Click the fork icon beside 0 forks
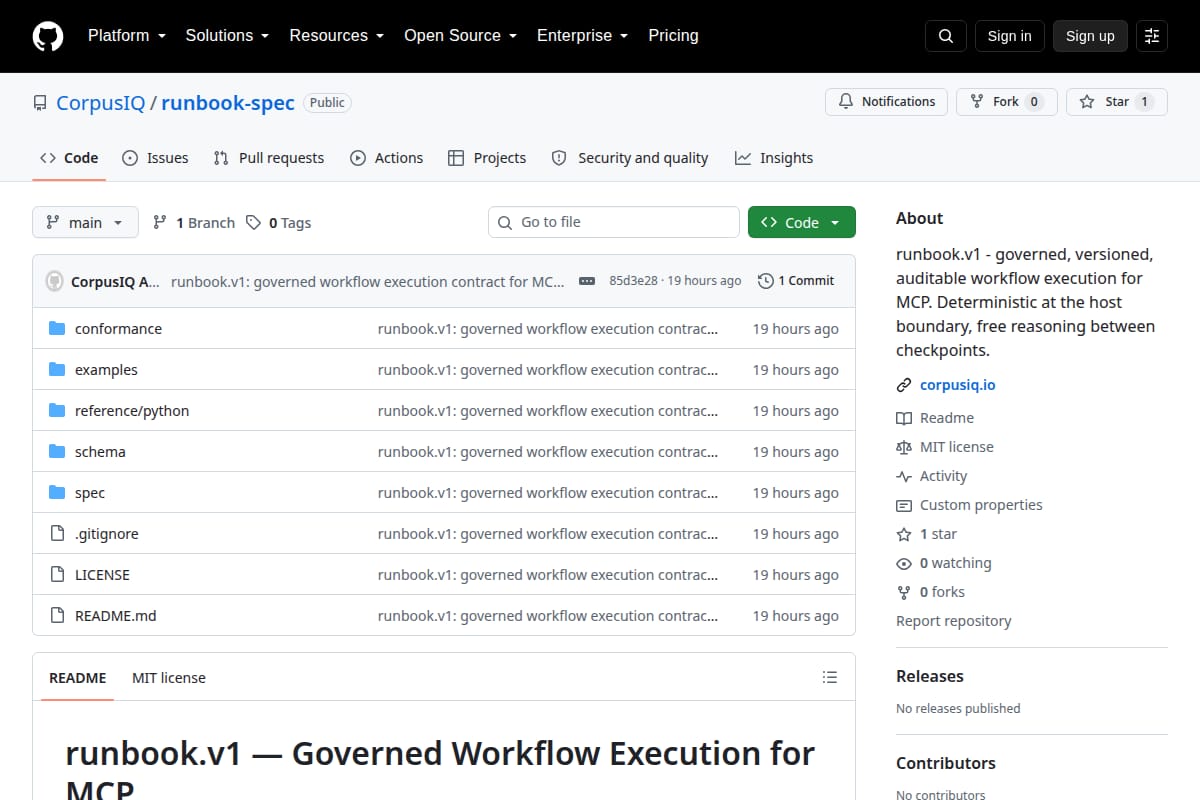Image resolution: width=1200 pixels, height=800 pixels. 904,592
